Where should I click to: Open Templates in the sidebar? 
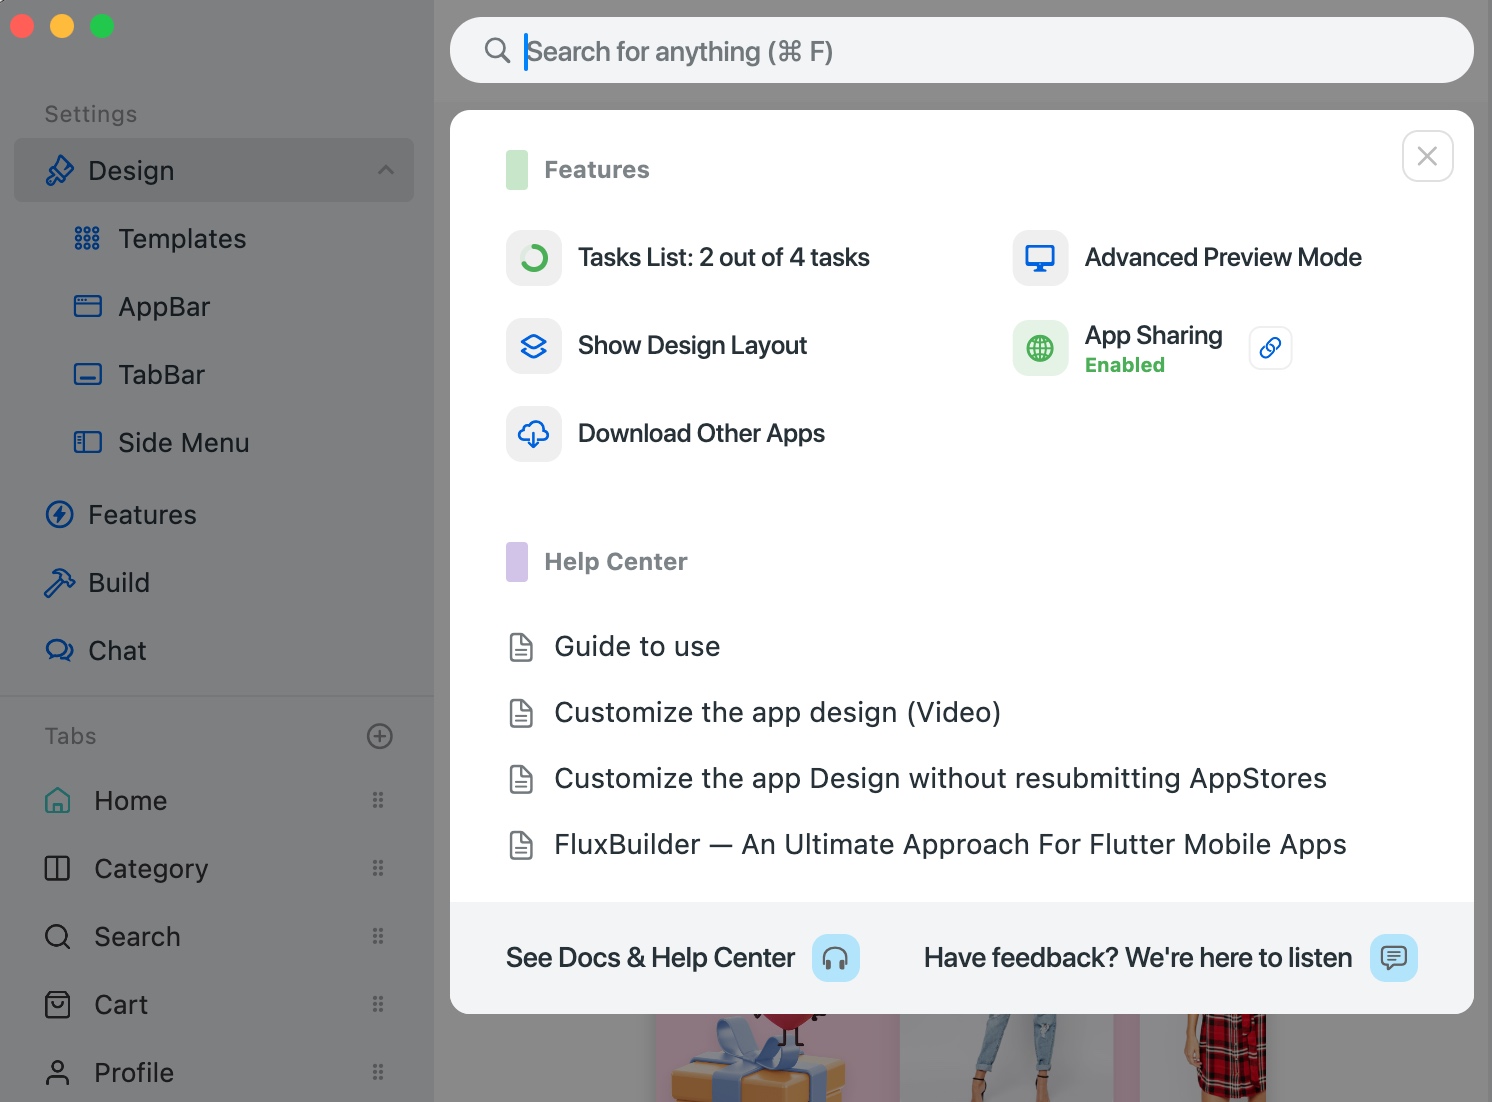tap(182, 239)
